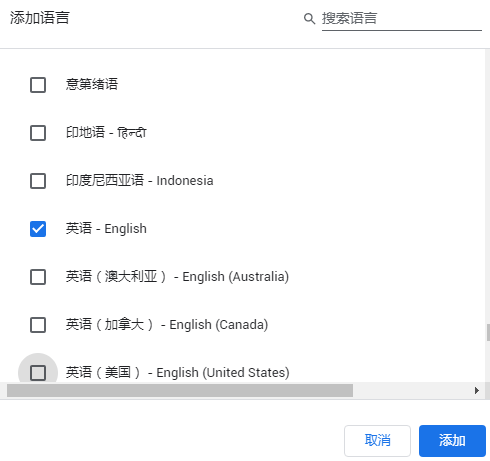Screen dimensions: 490x461
Task: Click the 印度尼西亚语 - Indonesia label
Action: (139, 181)
